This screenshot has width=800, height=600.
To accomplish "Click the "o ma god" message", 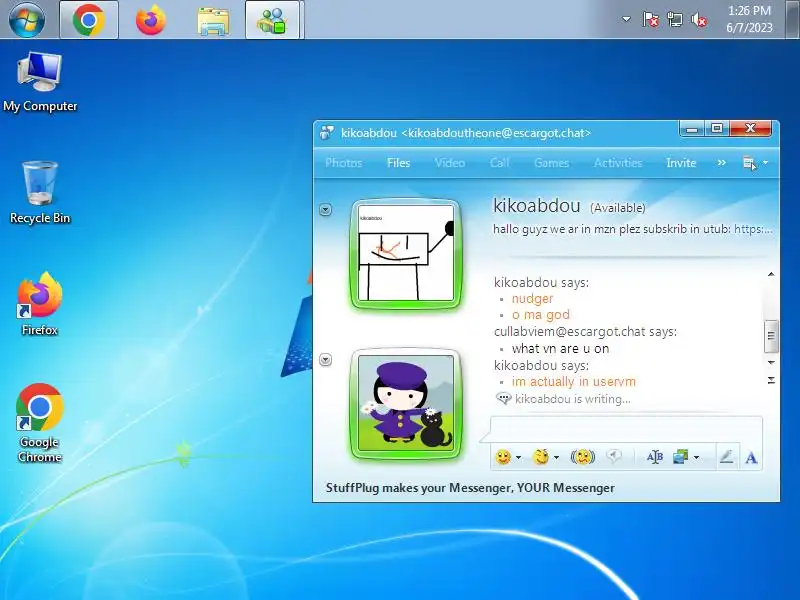I will coord(541,315).
